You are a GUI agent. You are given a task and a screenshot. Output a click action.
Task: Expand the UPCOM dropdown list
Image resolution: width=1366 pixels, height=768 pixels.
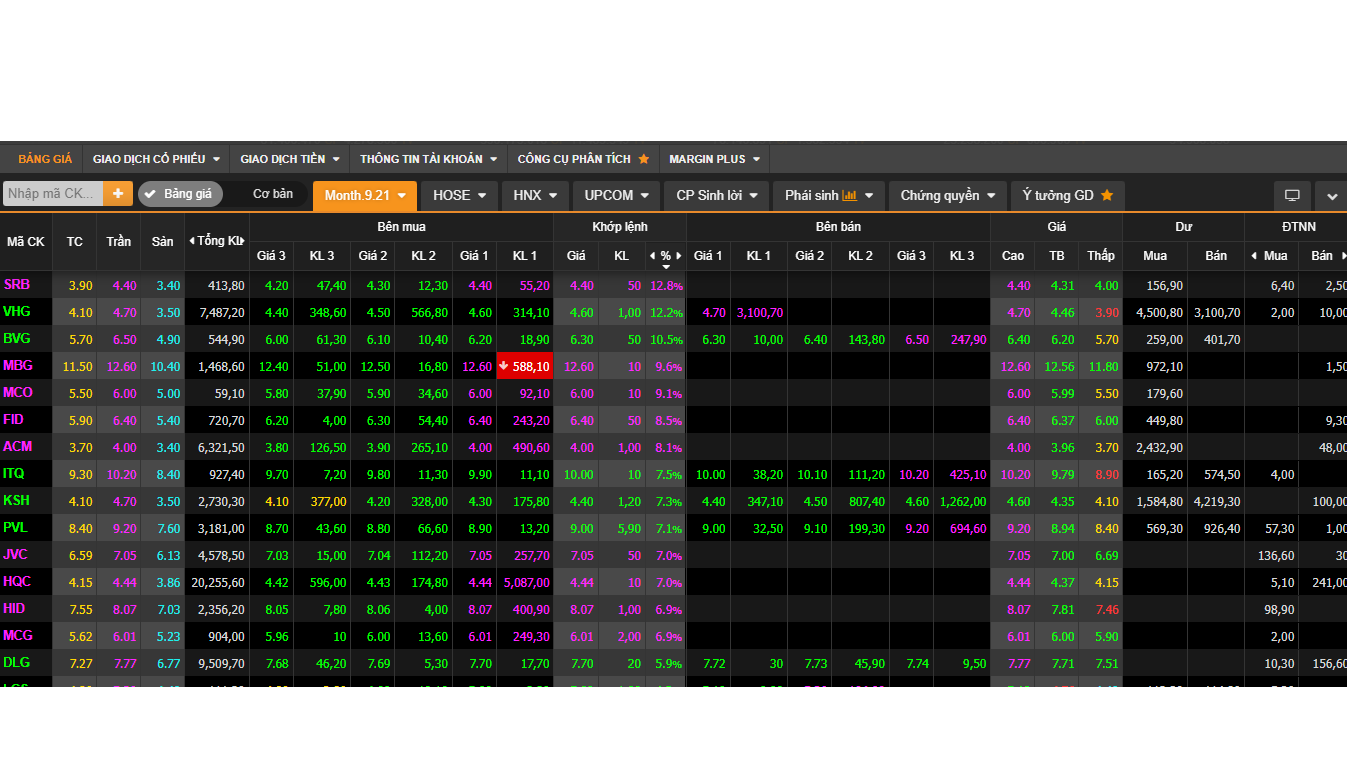pos(616,196)
